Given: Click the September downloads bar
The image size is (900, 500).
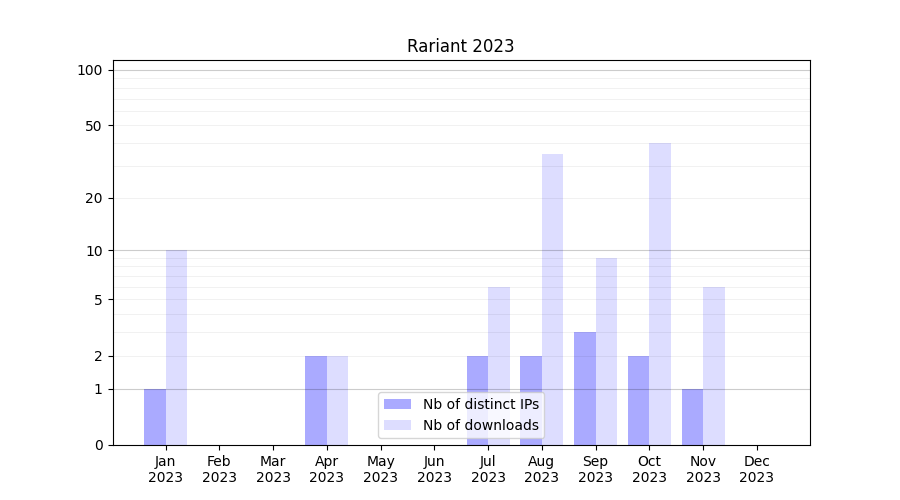Looking at the screenshot, I should pyautogui.click(x=606, y=350).
